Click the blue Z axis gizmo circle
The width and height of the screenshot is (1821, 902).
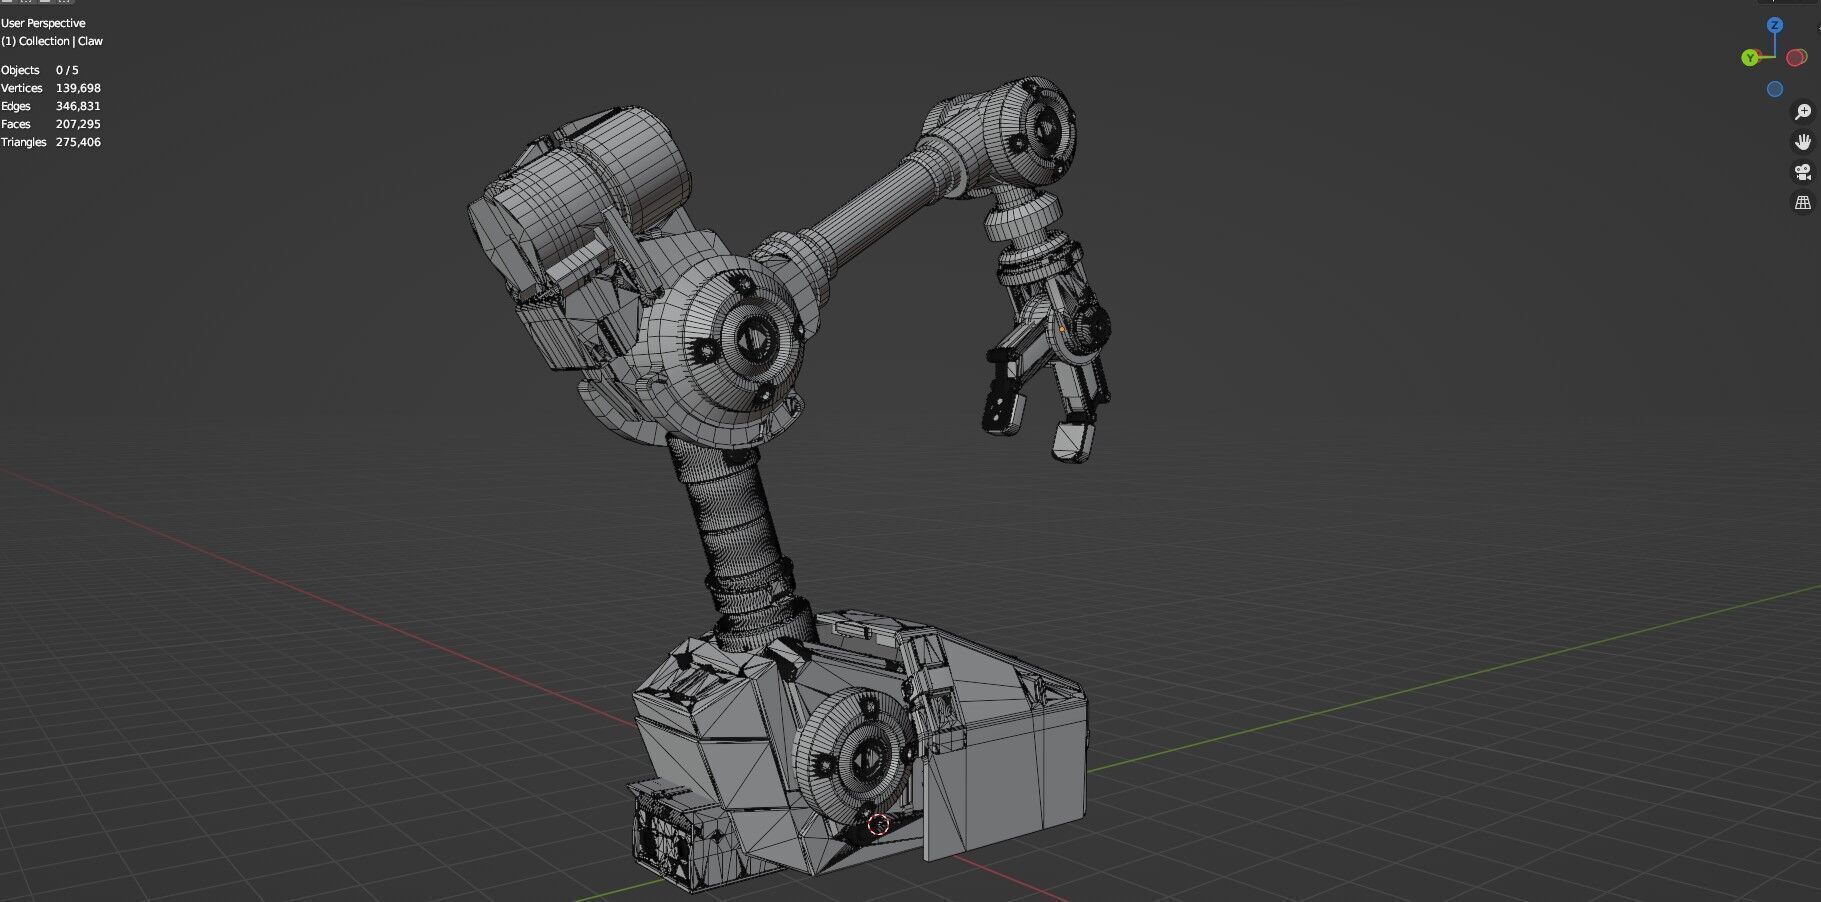(1775, 26)
